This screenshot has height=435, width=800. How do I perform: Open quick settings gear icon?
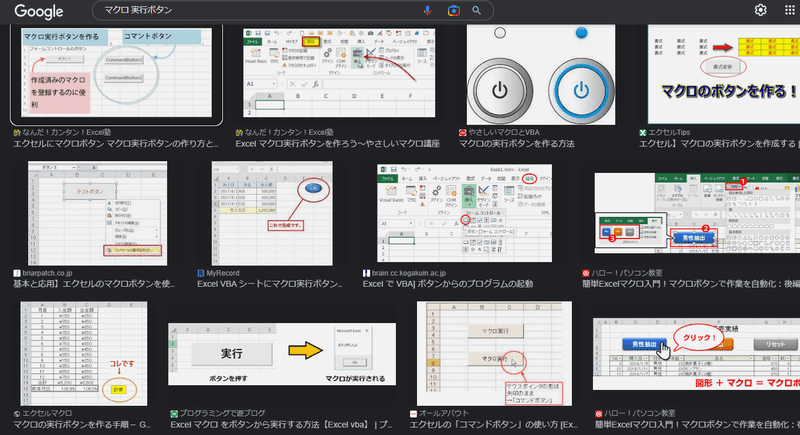pyautogui.click(x=760, y=10)
